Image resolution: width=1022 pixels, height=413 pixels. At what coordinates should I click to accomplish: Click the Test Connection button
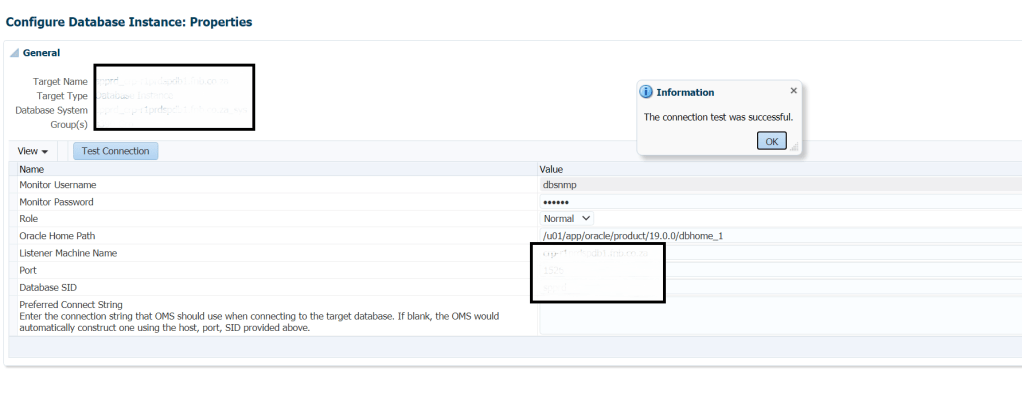[x=115, y=151]
